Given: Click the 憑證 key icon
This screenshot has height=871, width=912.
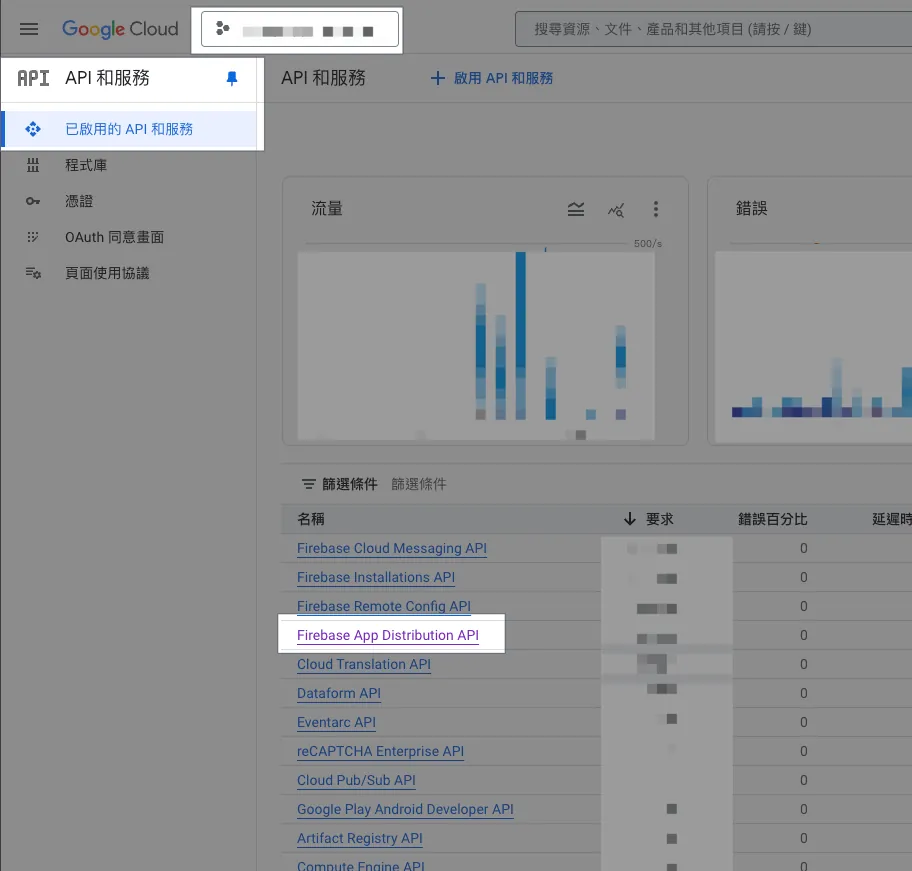Looking at the screenshot, I should (33, 201).
